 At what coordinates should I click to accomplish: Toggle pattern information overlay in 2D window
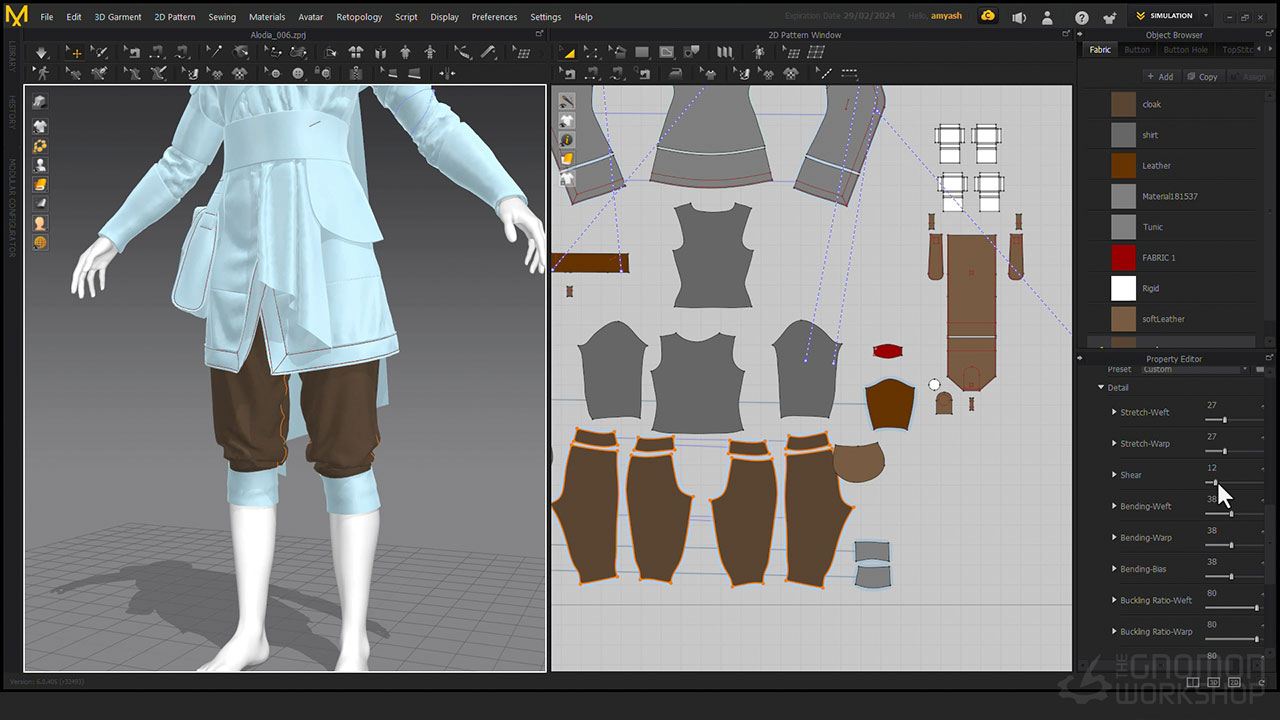pos(566,140)
